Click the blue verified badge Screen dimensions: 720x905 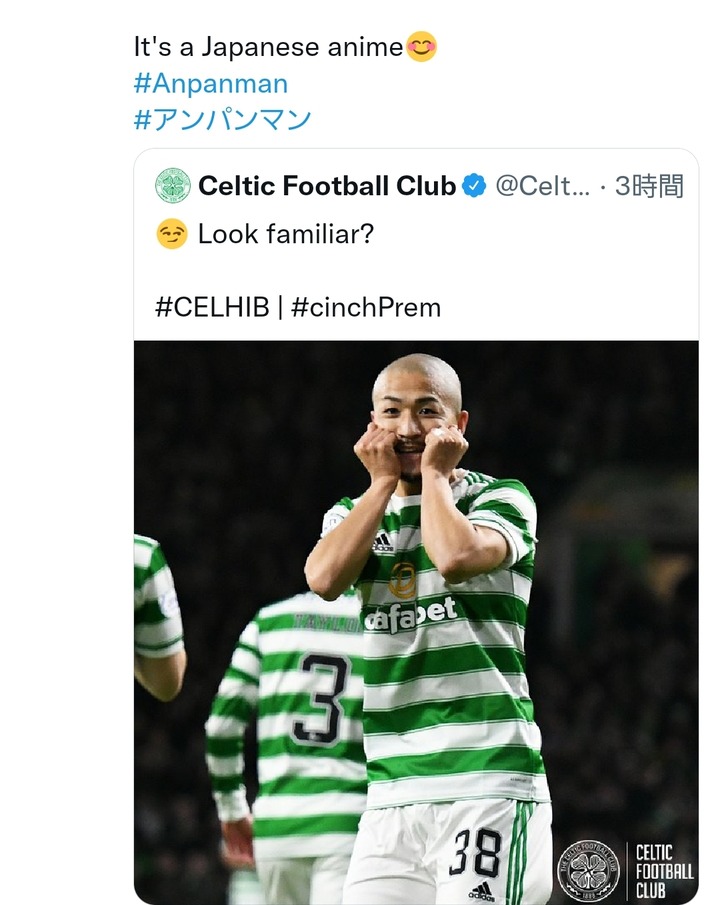[x=473, y=185]
